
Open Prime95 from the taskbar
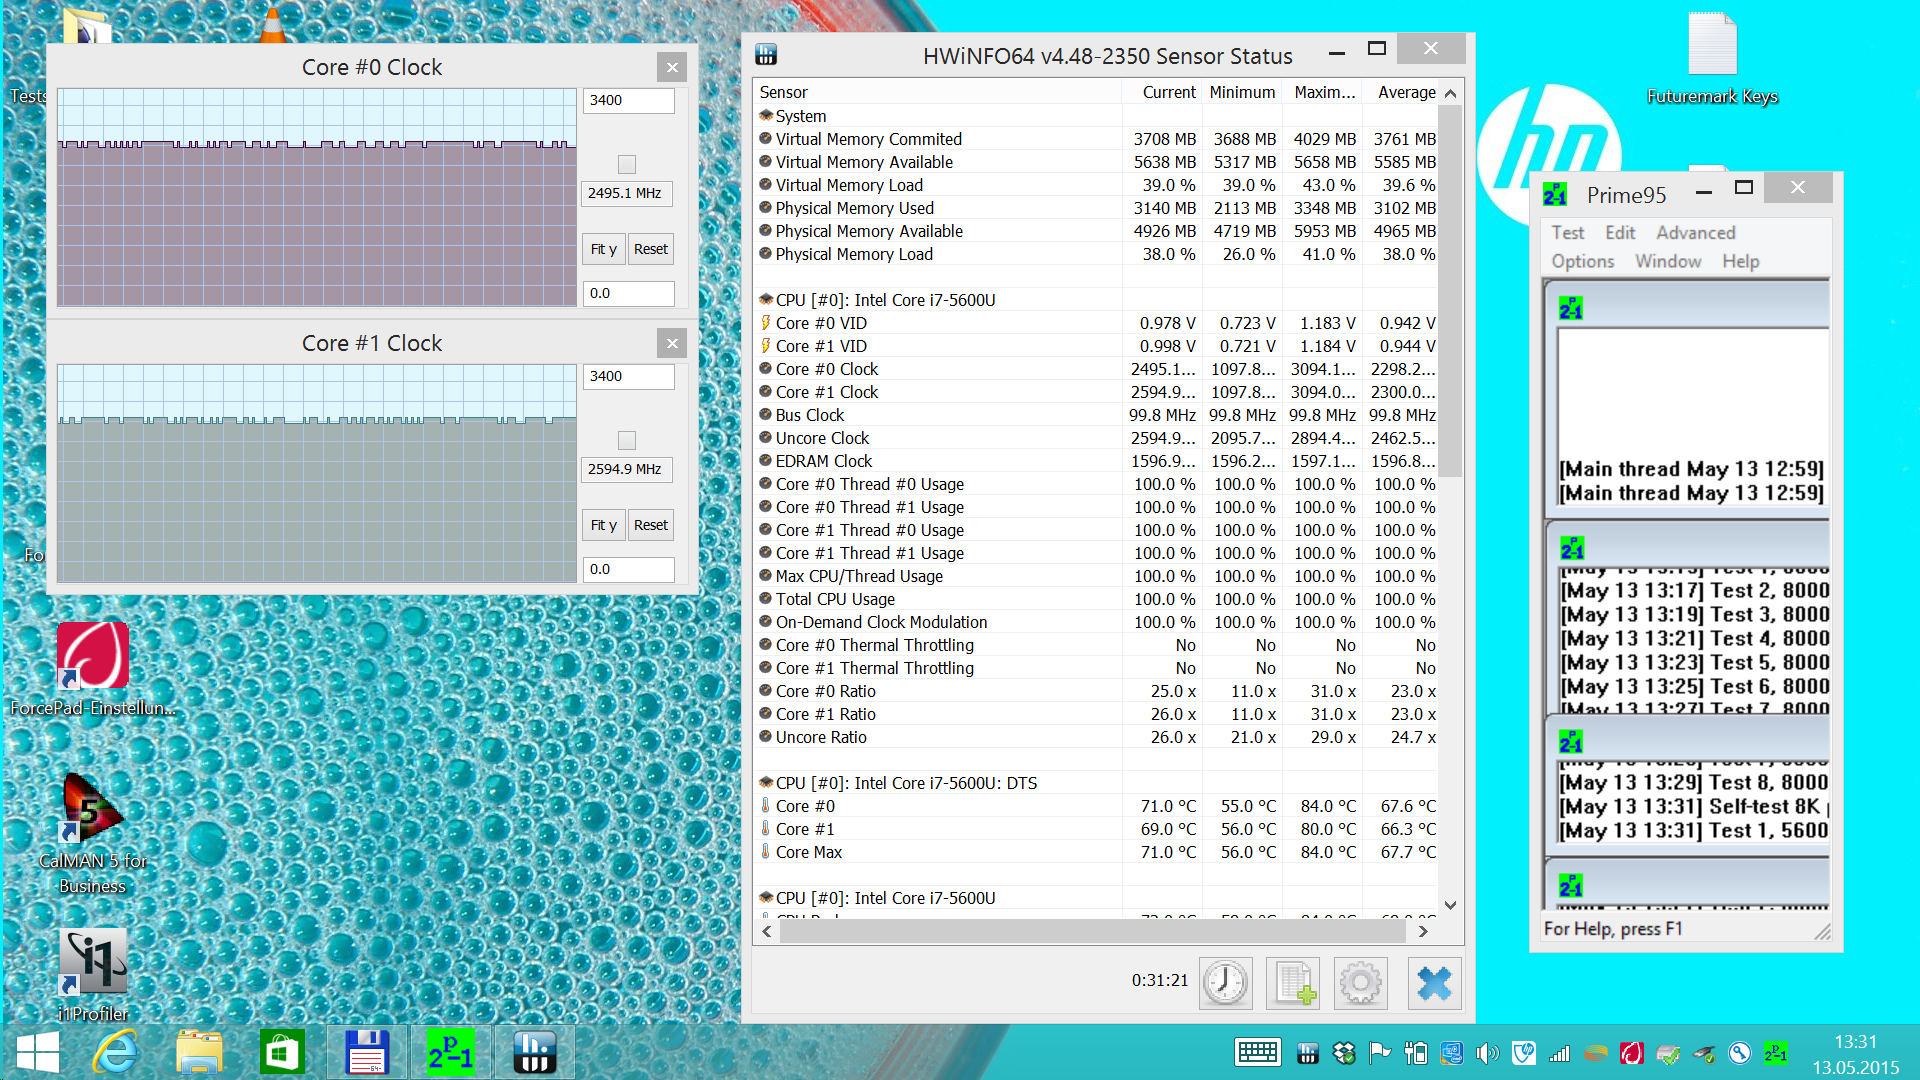pyautogui.click(x=450, y=1052)
